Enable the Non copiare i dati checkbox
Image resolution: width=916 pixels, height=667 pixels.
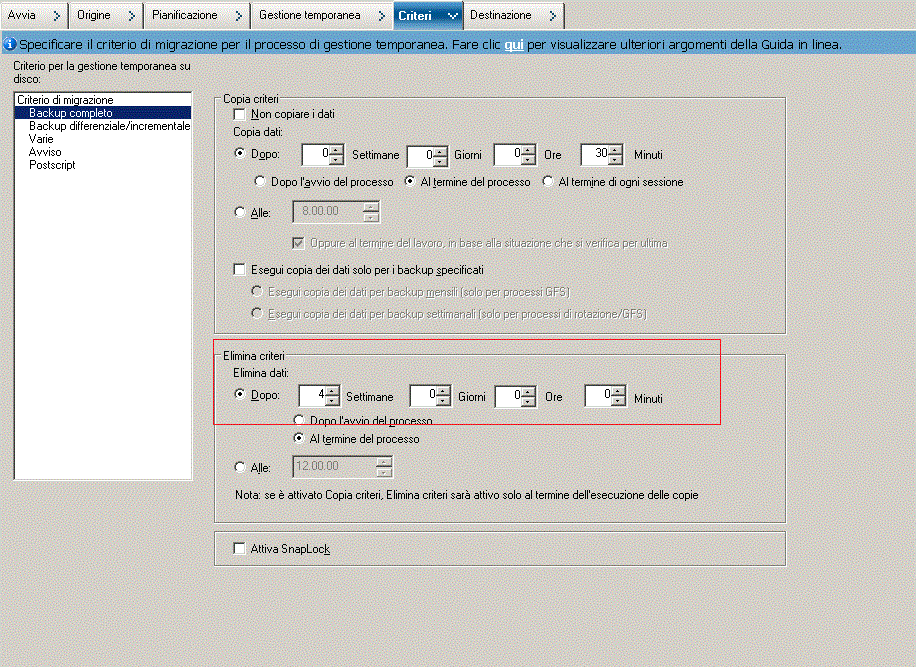pos(238,114)
